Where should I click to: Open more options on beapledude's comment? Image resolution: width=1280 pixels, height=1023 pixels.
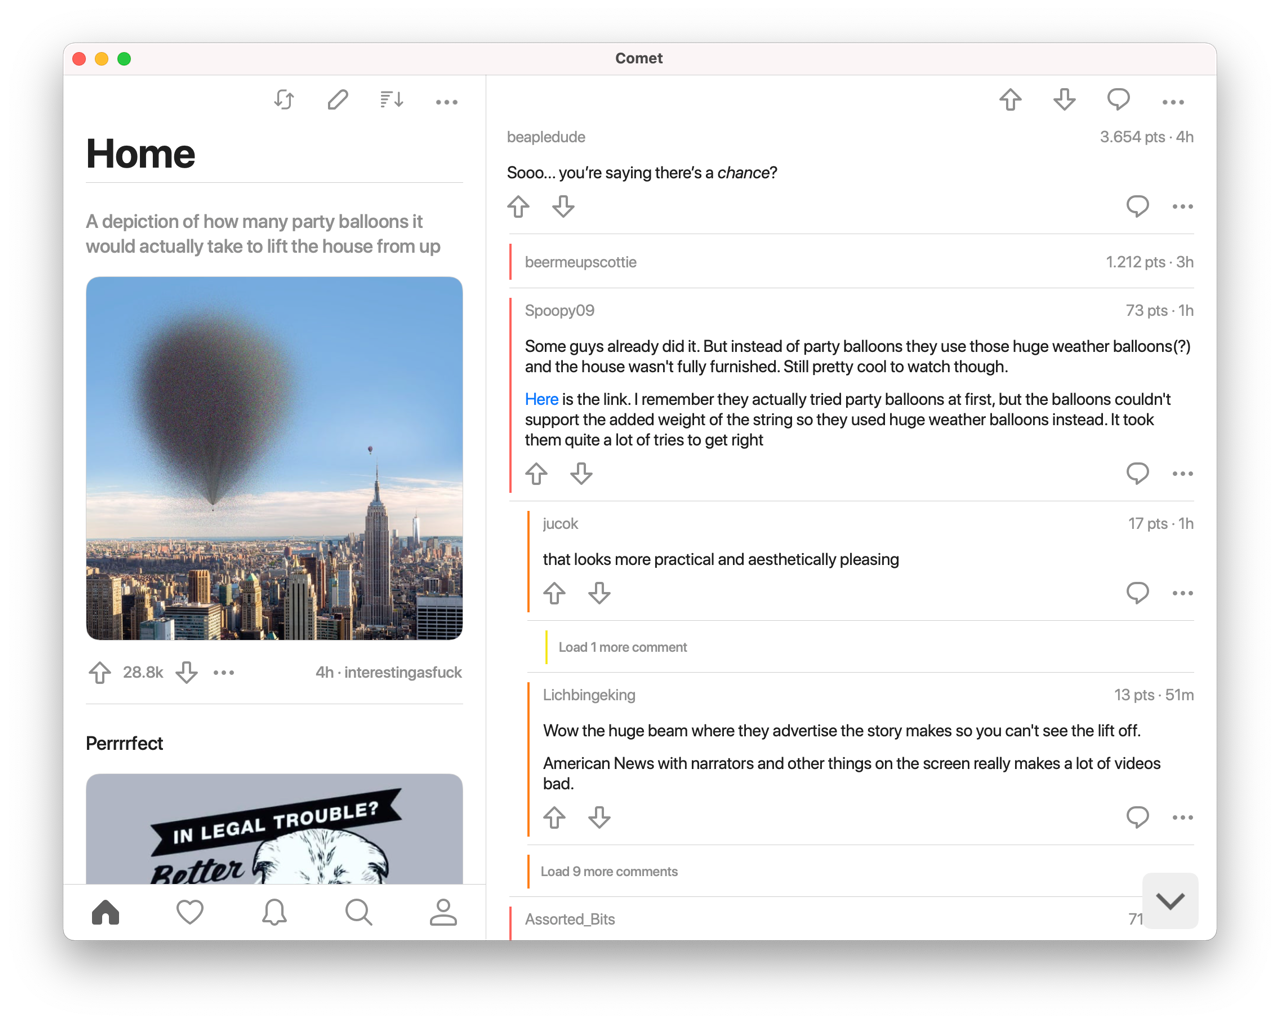click(x=1183, y=207)
